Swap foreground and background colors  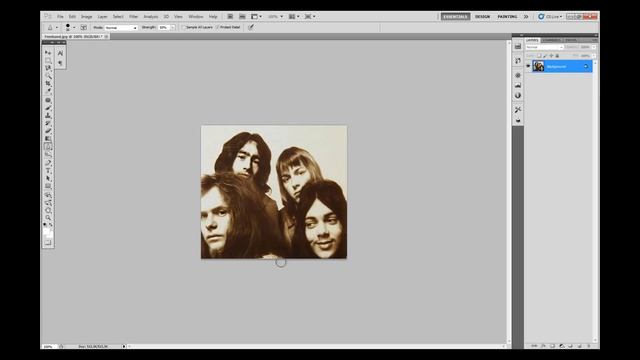pos(51,225)
